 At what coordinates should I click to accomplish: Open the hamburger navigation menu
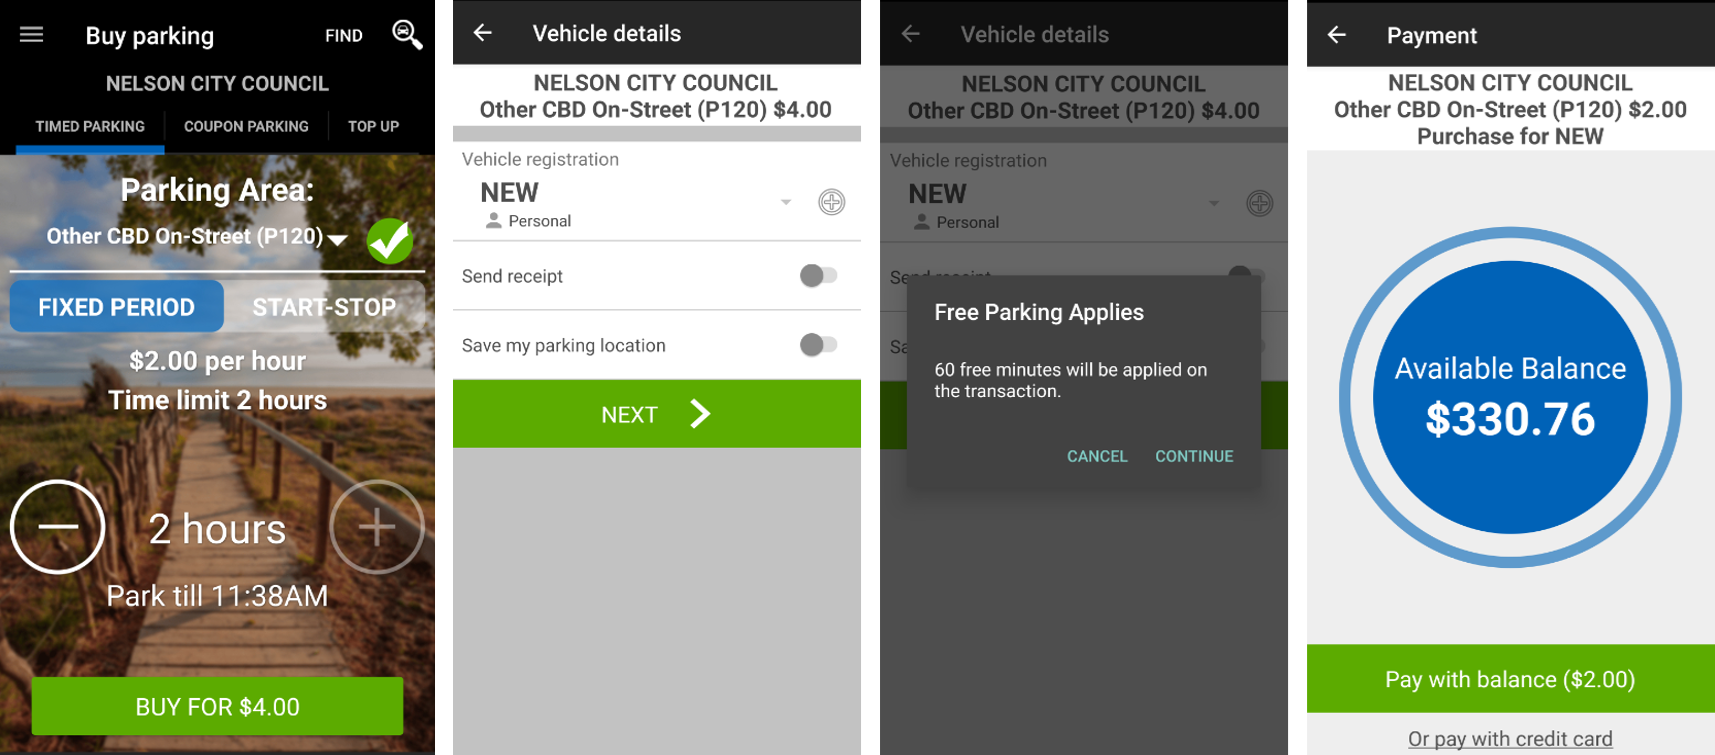[x=32, y=35]
